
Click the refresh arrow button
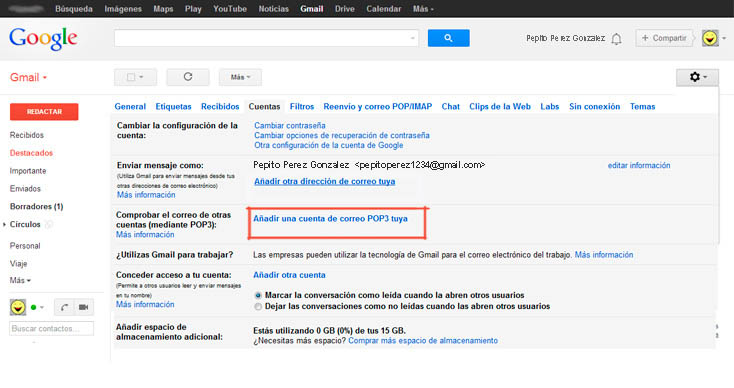tap(188, 77)
